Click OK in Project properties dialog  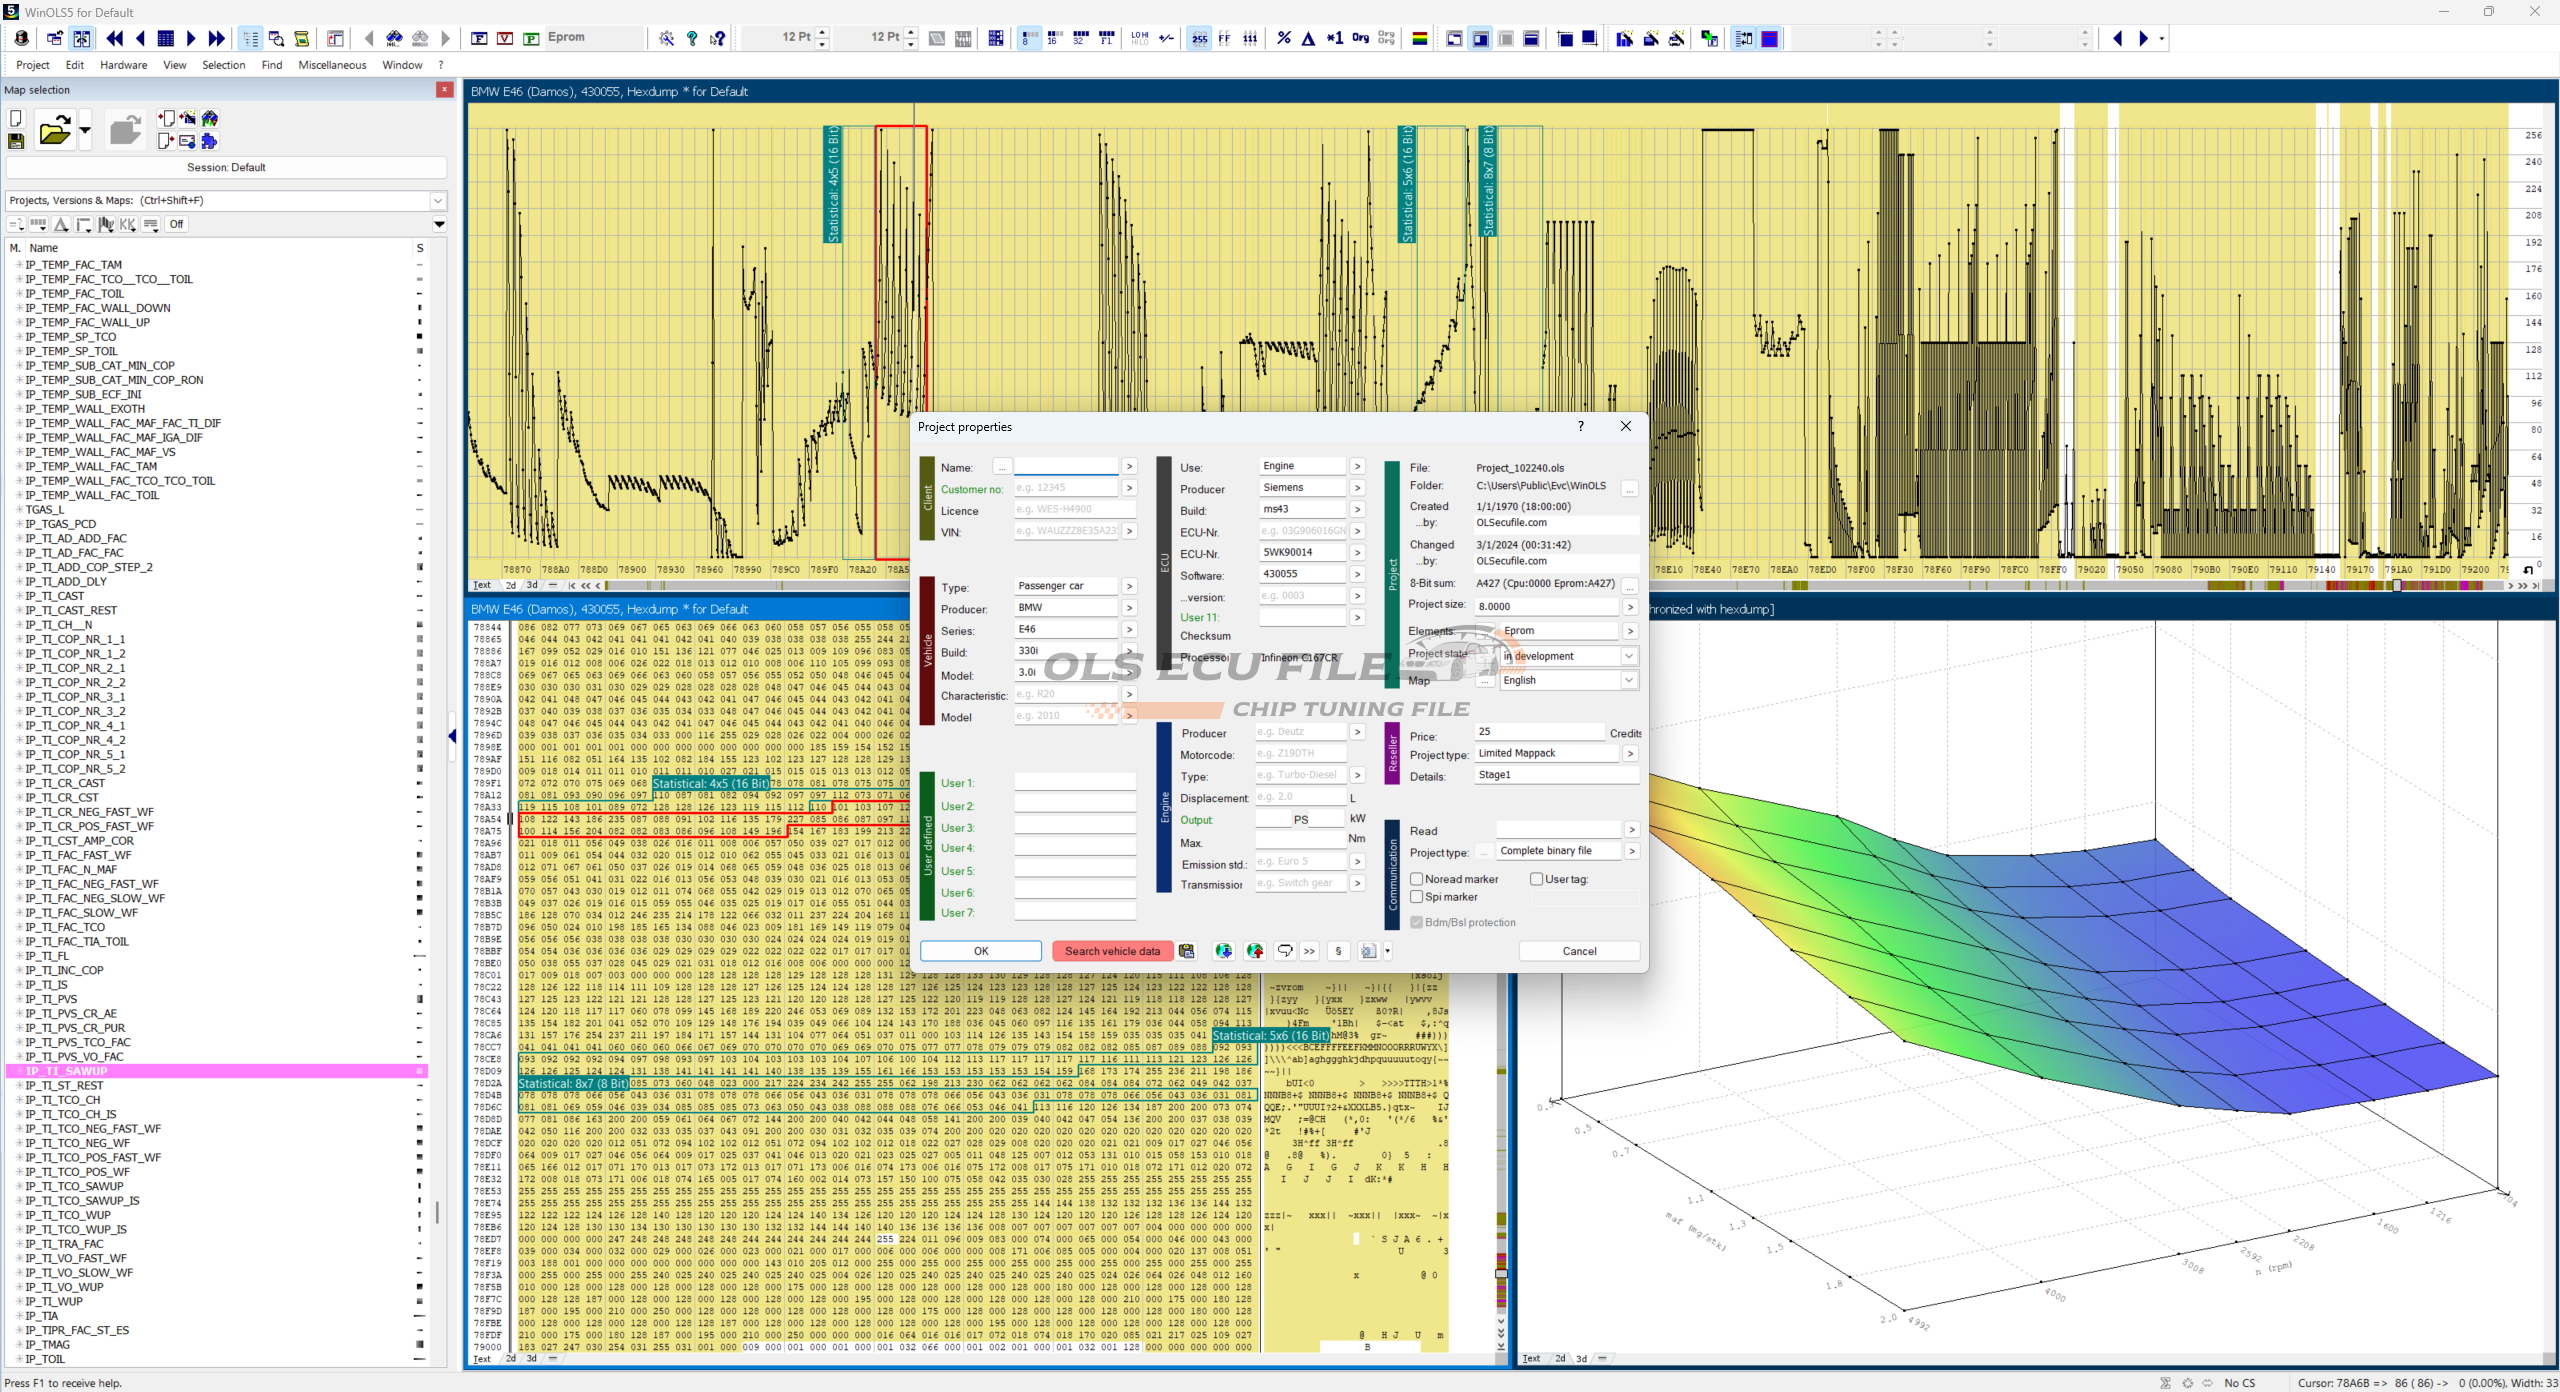coord(981,951)
